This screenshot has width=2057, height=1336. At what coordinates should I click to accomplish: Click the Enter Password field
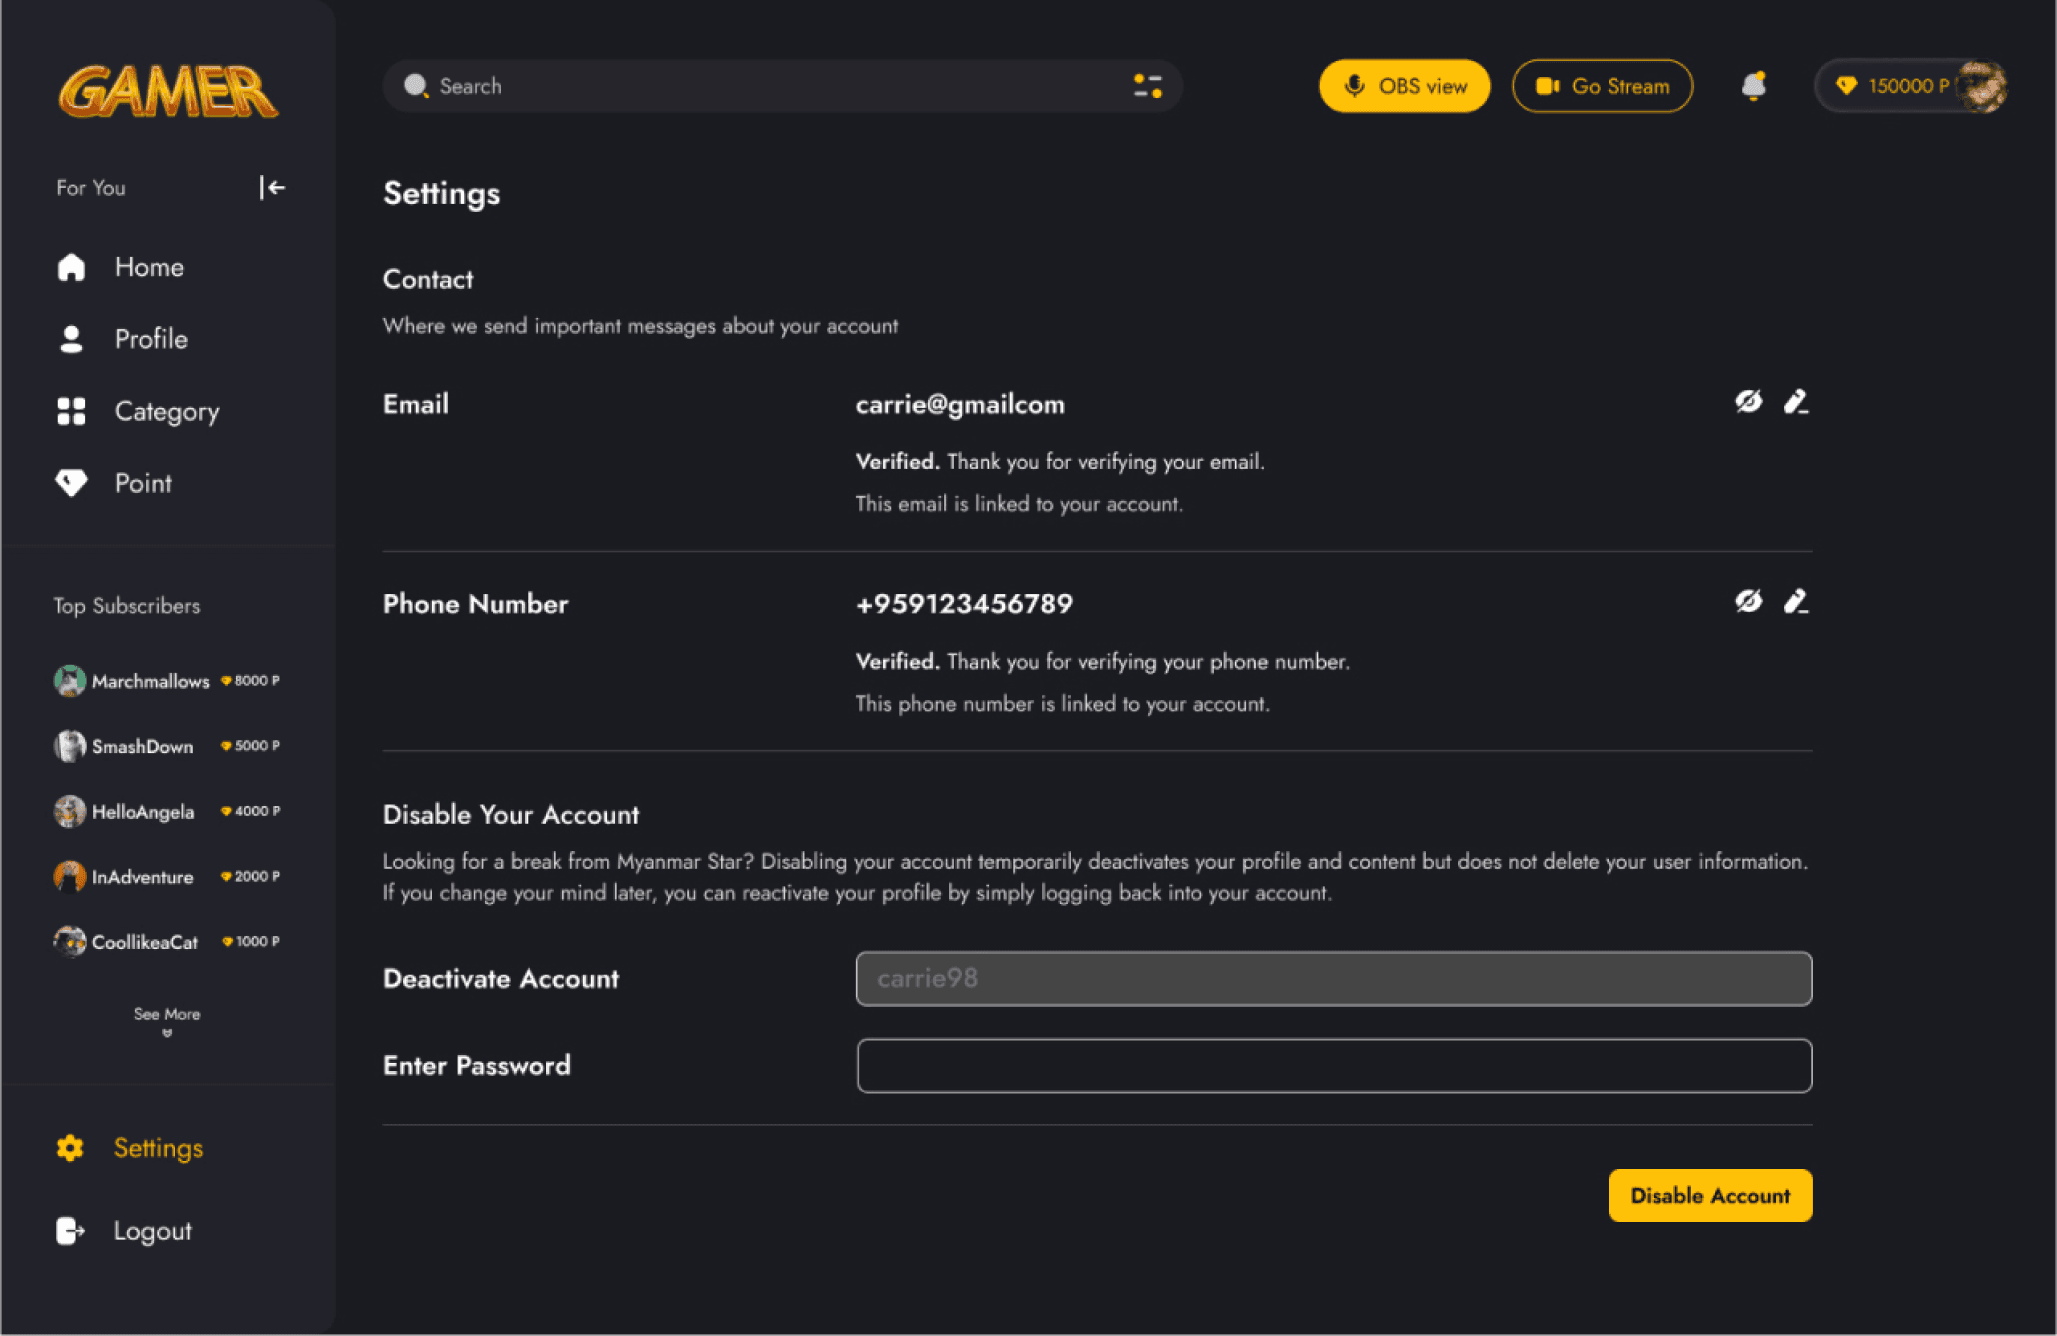1334,1066
